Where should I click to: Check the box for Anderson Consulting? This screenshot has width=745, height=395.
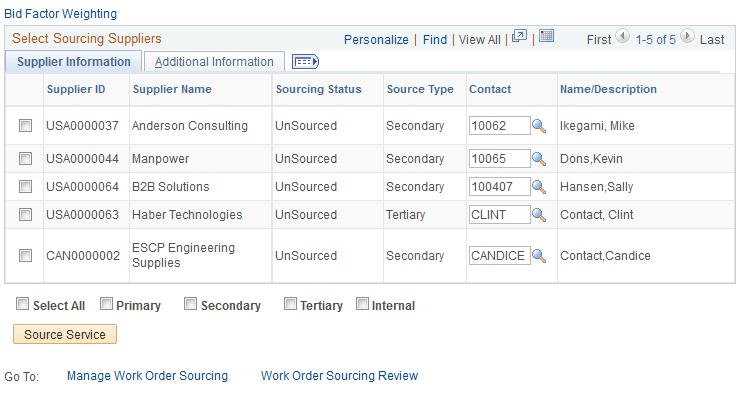(25, 126)
